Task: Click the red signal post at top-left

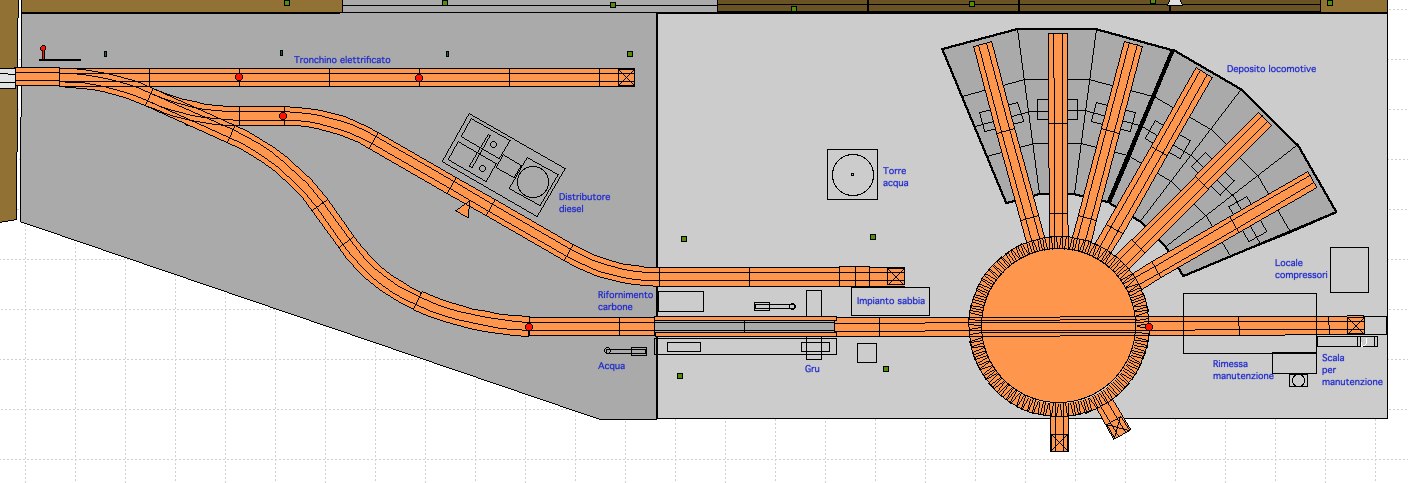Action: click(43, 51)
